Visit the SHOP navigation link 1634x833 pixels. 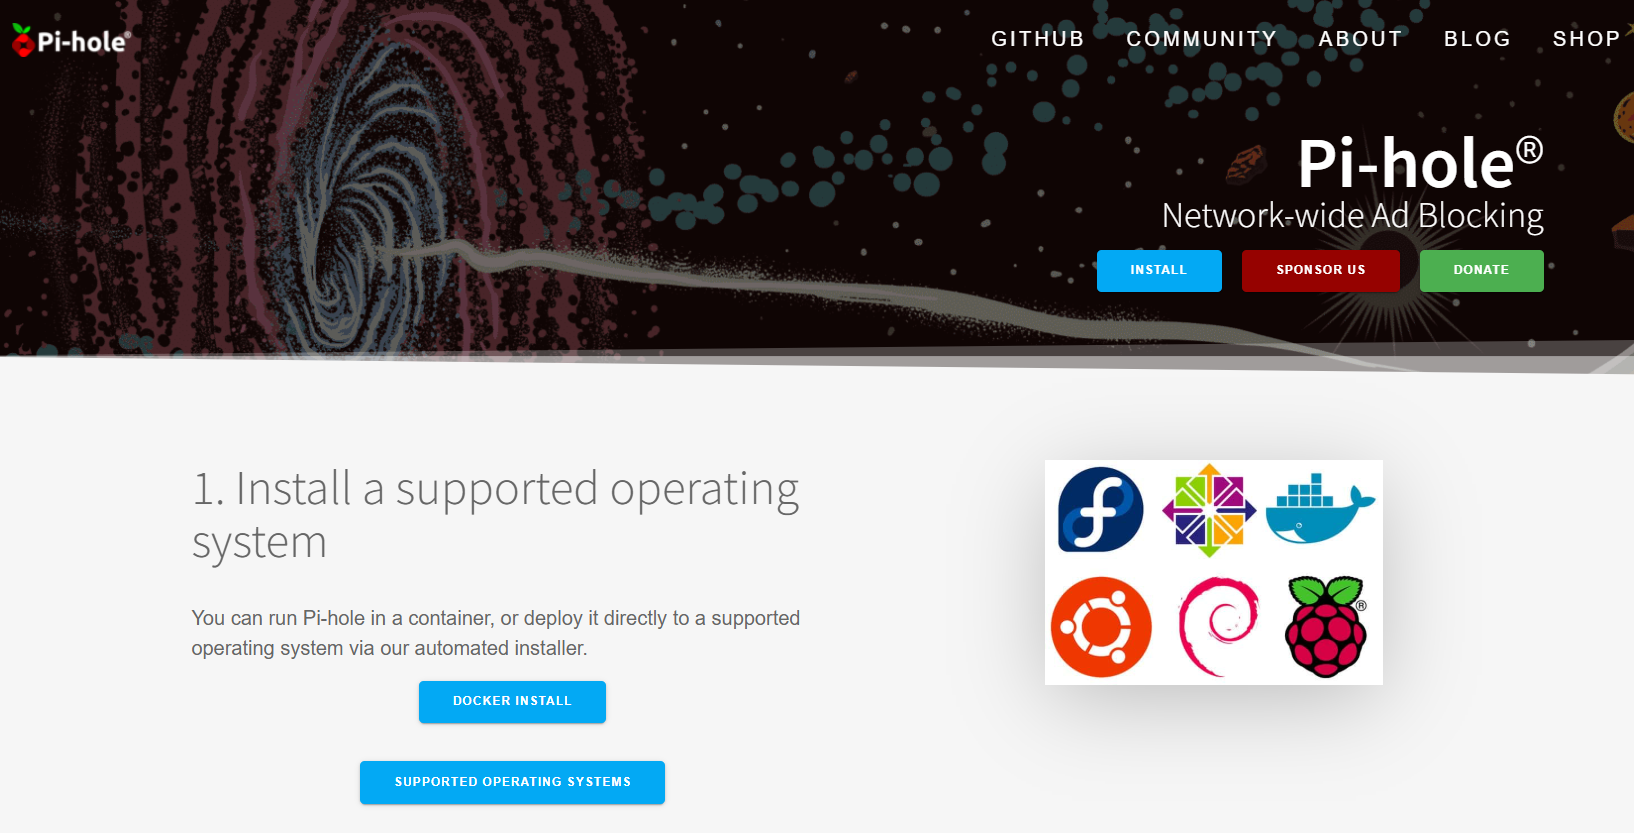(1586, 39)
